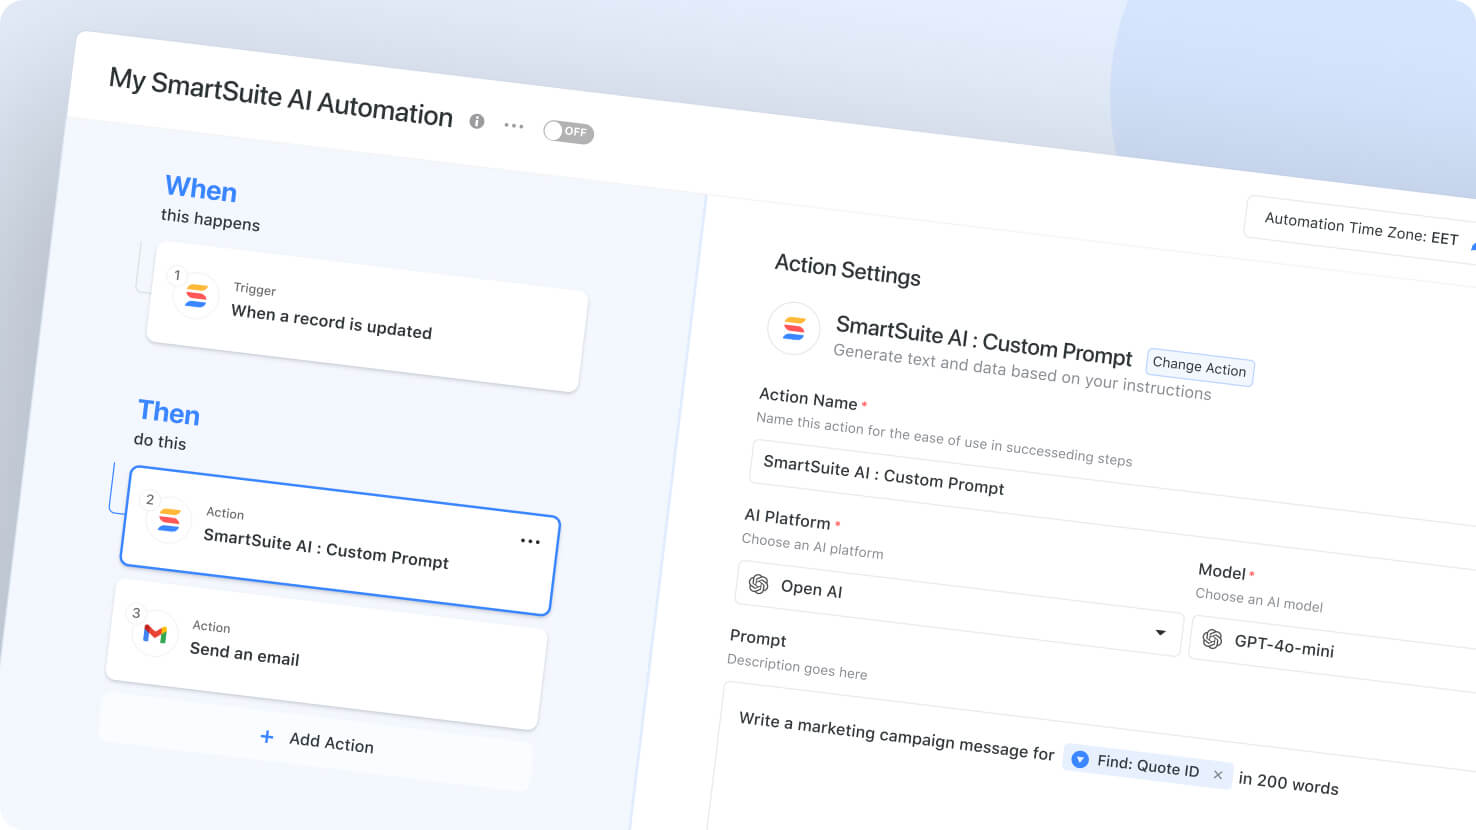The width and height of the screenshot is (1476, 830).
Task: Click the 'When' heading text
Action: tap(201, 188)
